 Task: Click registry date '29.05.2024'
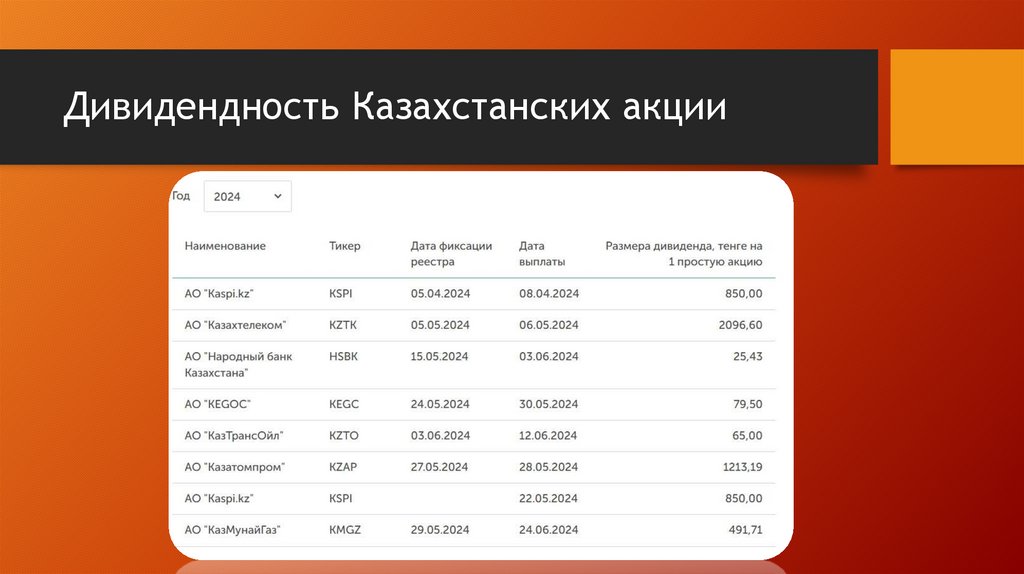click(440, 530)
